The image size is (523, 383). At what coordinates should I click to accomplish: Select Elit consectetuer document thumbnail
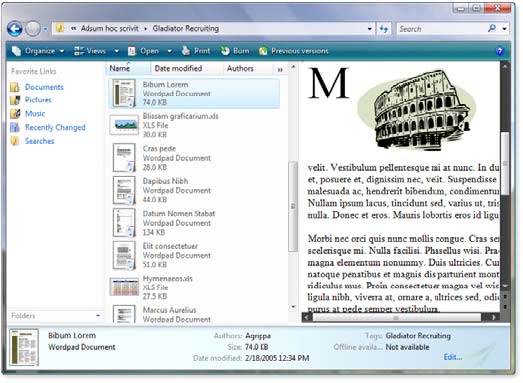point(124,255)
